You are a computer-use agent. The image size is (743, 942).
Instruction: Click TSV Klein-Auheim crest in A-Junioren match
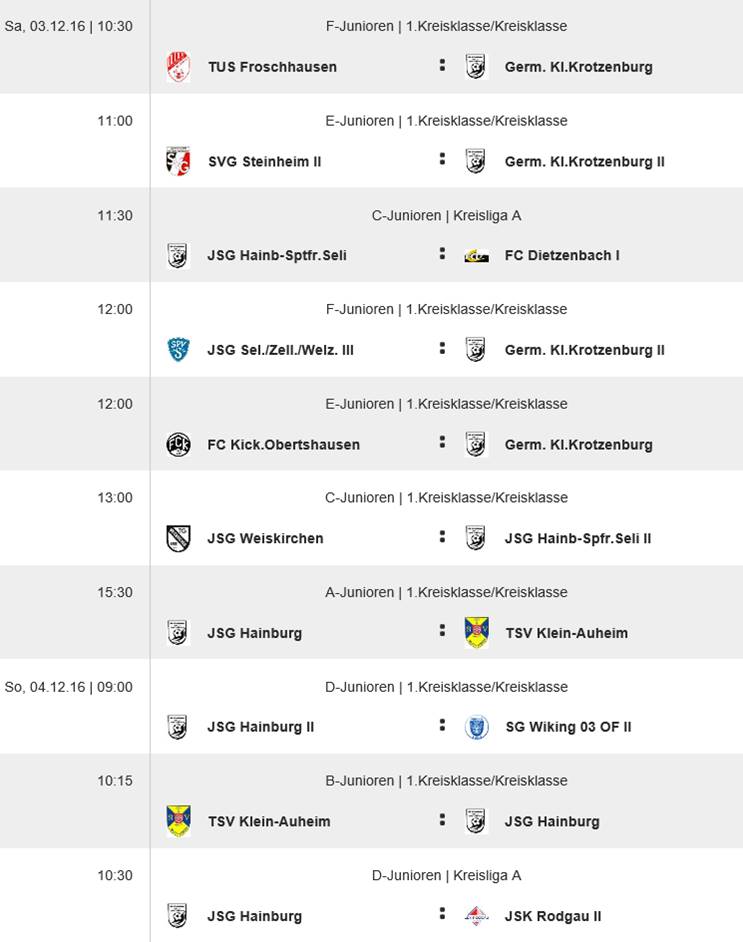pyautogui.click(x=476, y=633)
